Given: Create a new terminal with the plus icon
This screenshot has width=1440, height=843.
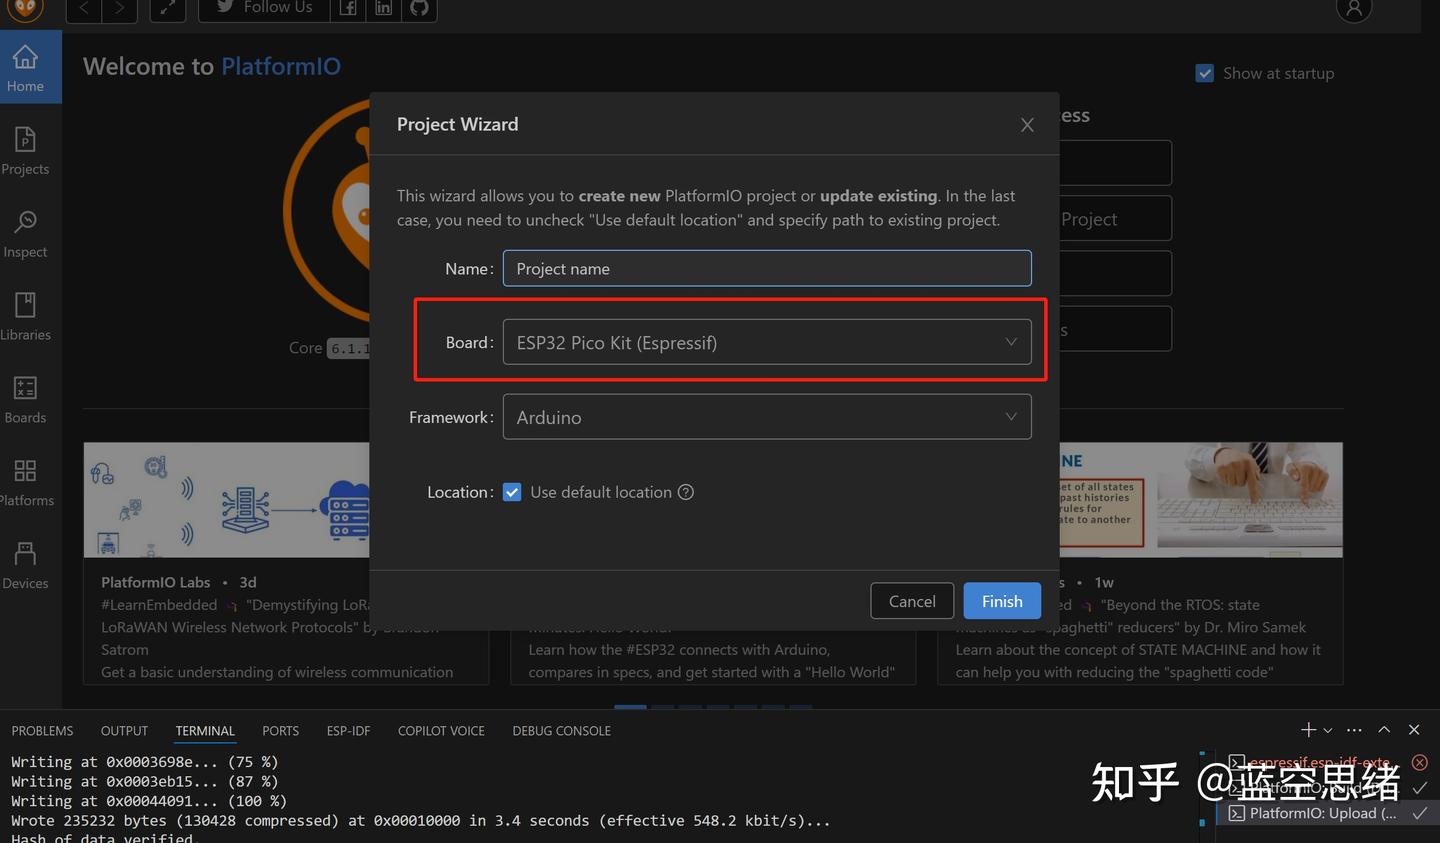Looking at the screenshot, I should [1308, 730].
